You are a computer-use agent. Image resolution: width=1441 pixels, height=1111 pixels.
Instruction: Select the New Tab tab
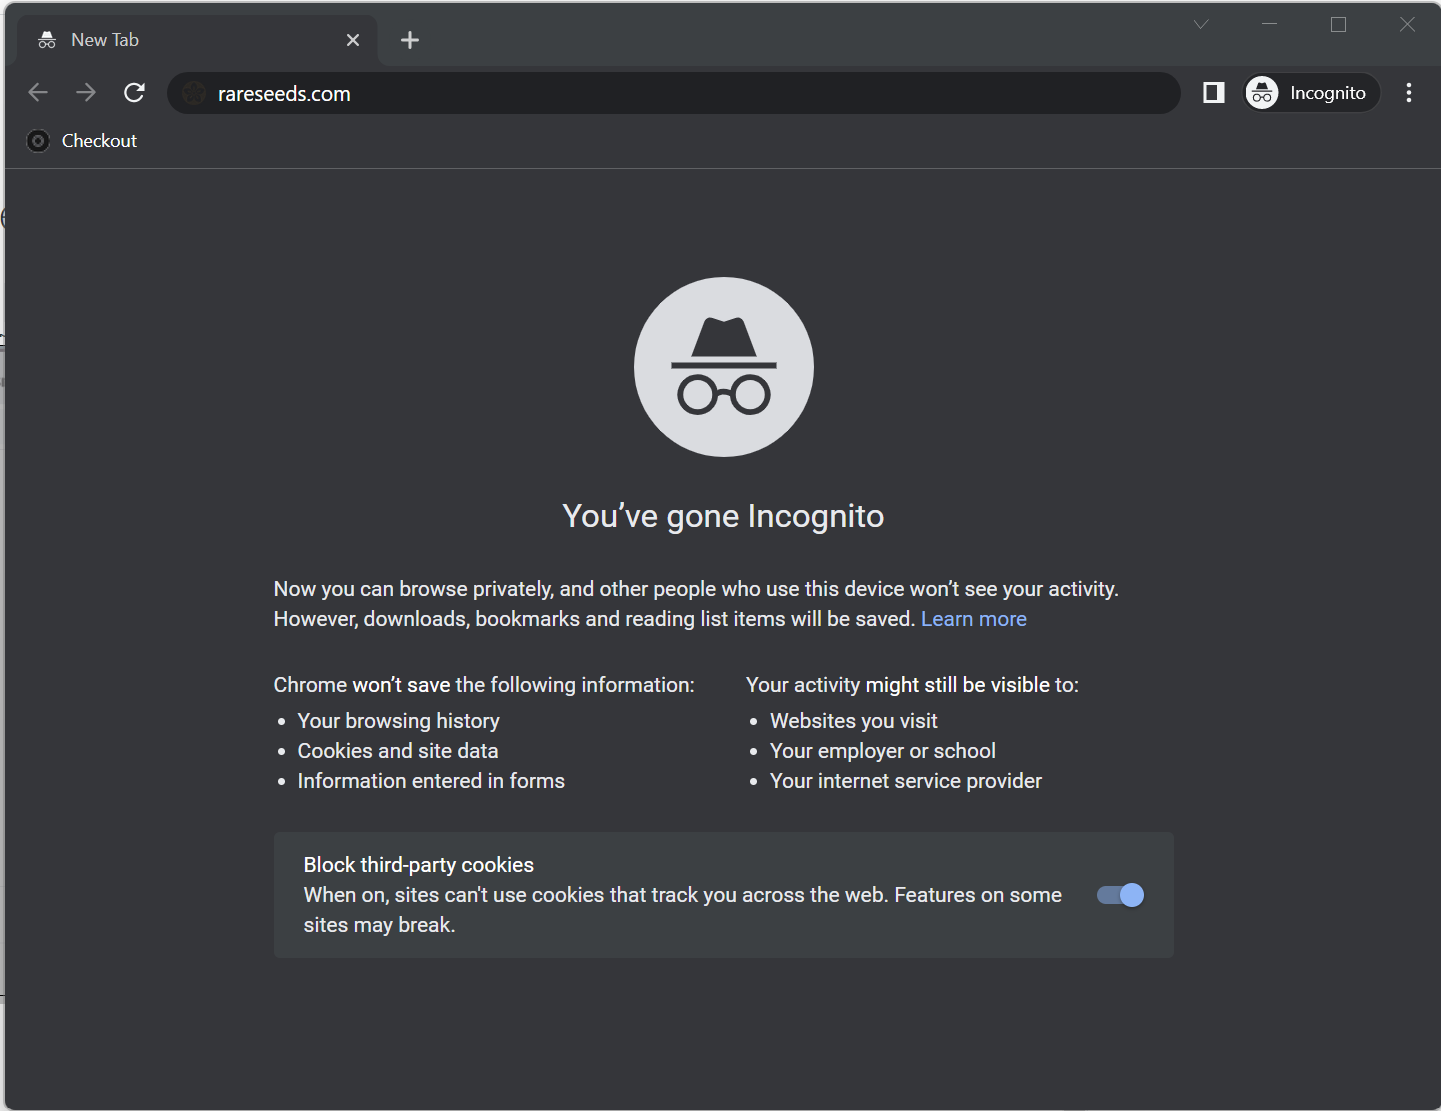click(197, 40)
